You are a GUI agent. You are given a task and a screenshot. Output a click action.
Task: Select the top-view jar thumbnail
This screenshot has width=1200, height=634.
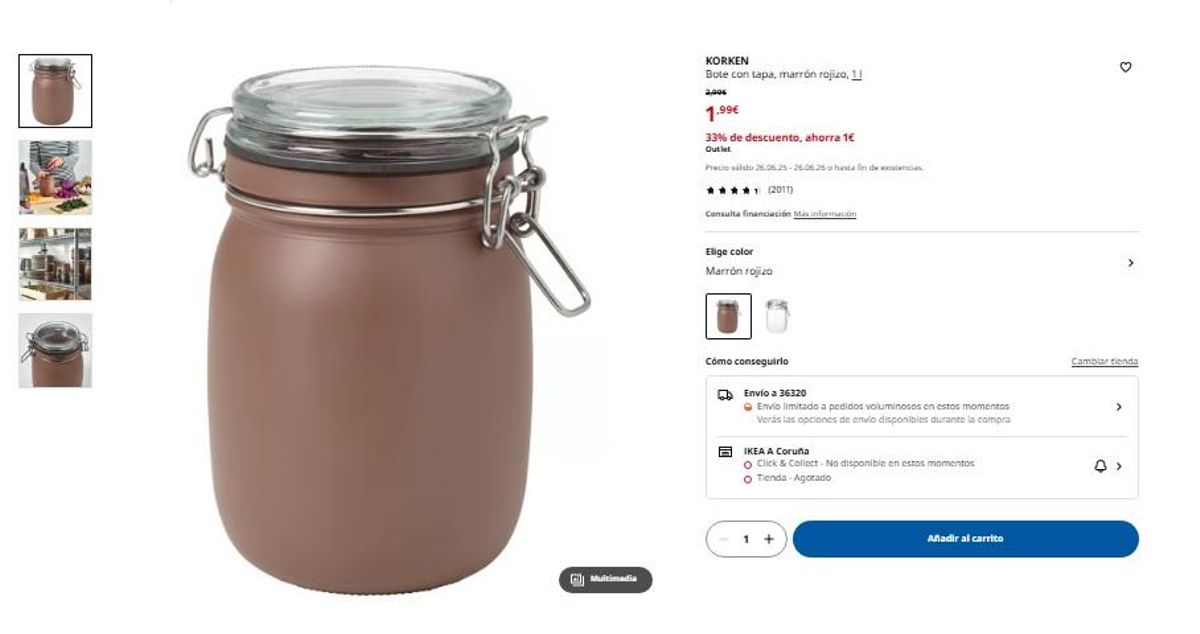tap(55, 350)
